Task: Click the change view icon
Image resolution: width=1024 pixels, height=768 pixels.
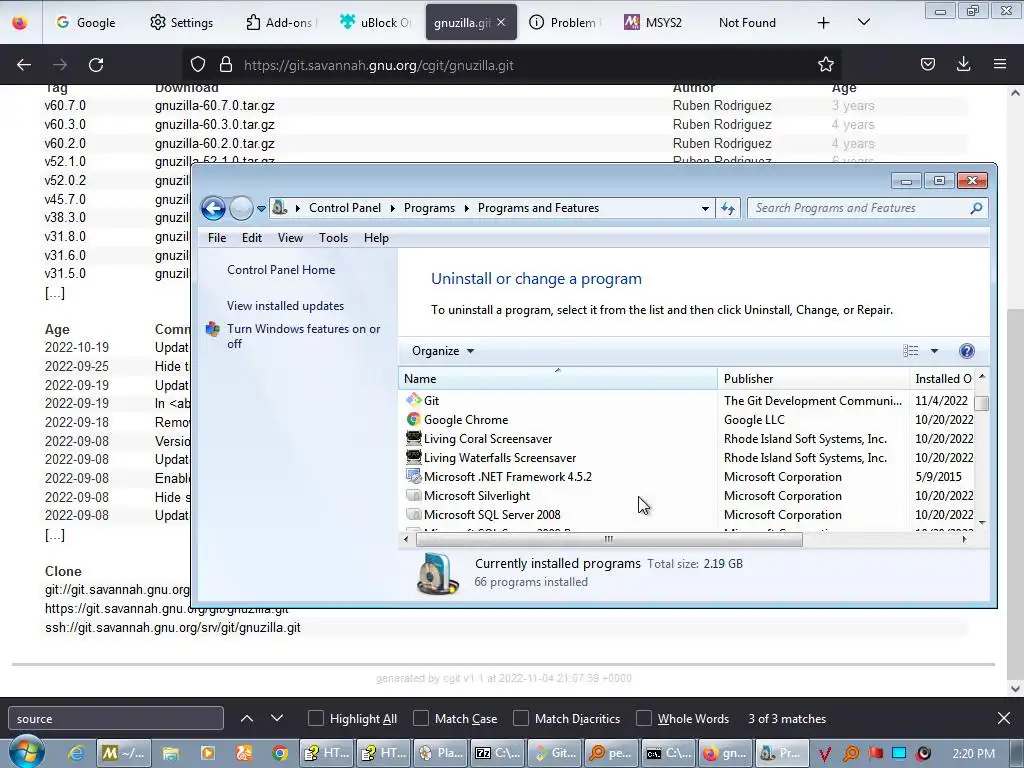Action: pyautogui.click(x=910, y=351)
